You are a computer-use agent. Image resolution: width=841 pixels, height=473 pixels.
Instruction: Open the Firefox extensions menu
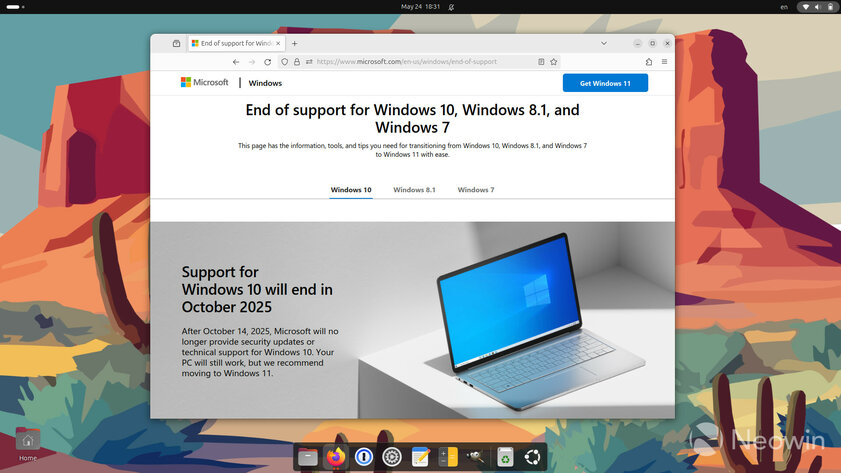coord(649,62)
